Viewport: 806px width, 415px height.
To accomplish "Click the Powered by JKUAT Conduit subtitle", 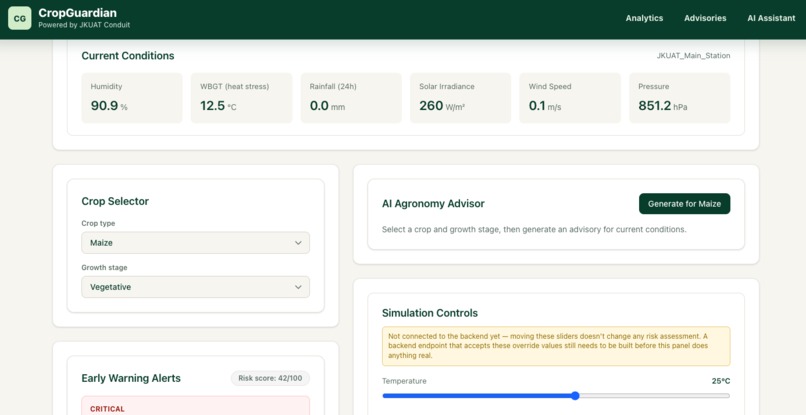I will [x=84, y=25].
